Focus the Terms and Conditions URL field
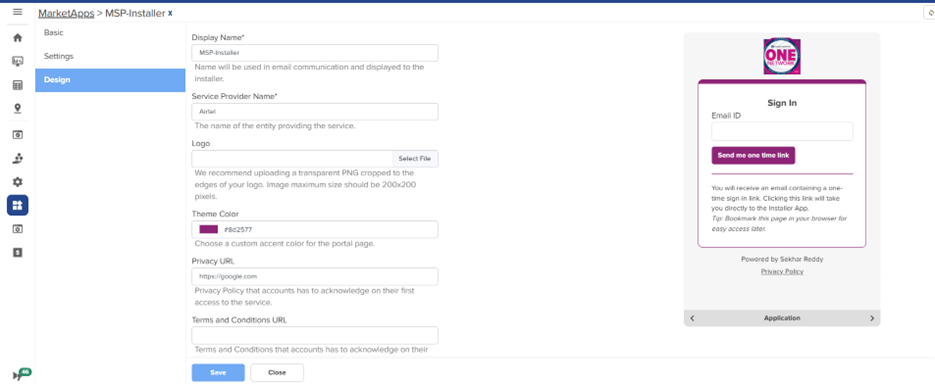Screen dimensions: 935x384 315,335
